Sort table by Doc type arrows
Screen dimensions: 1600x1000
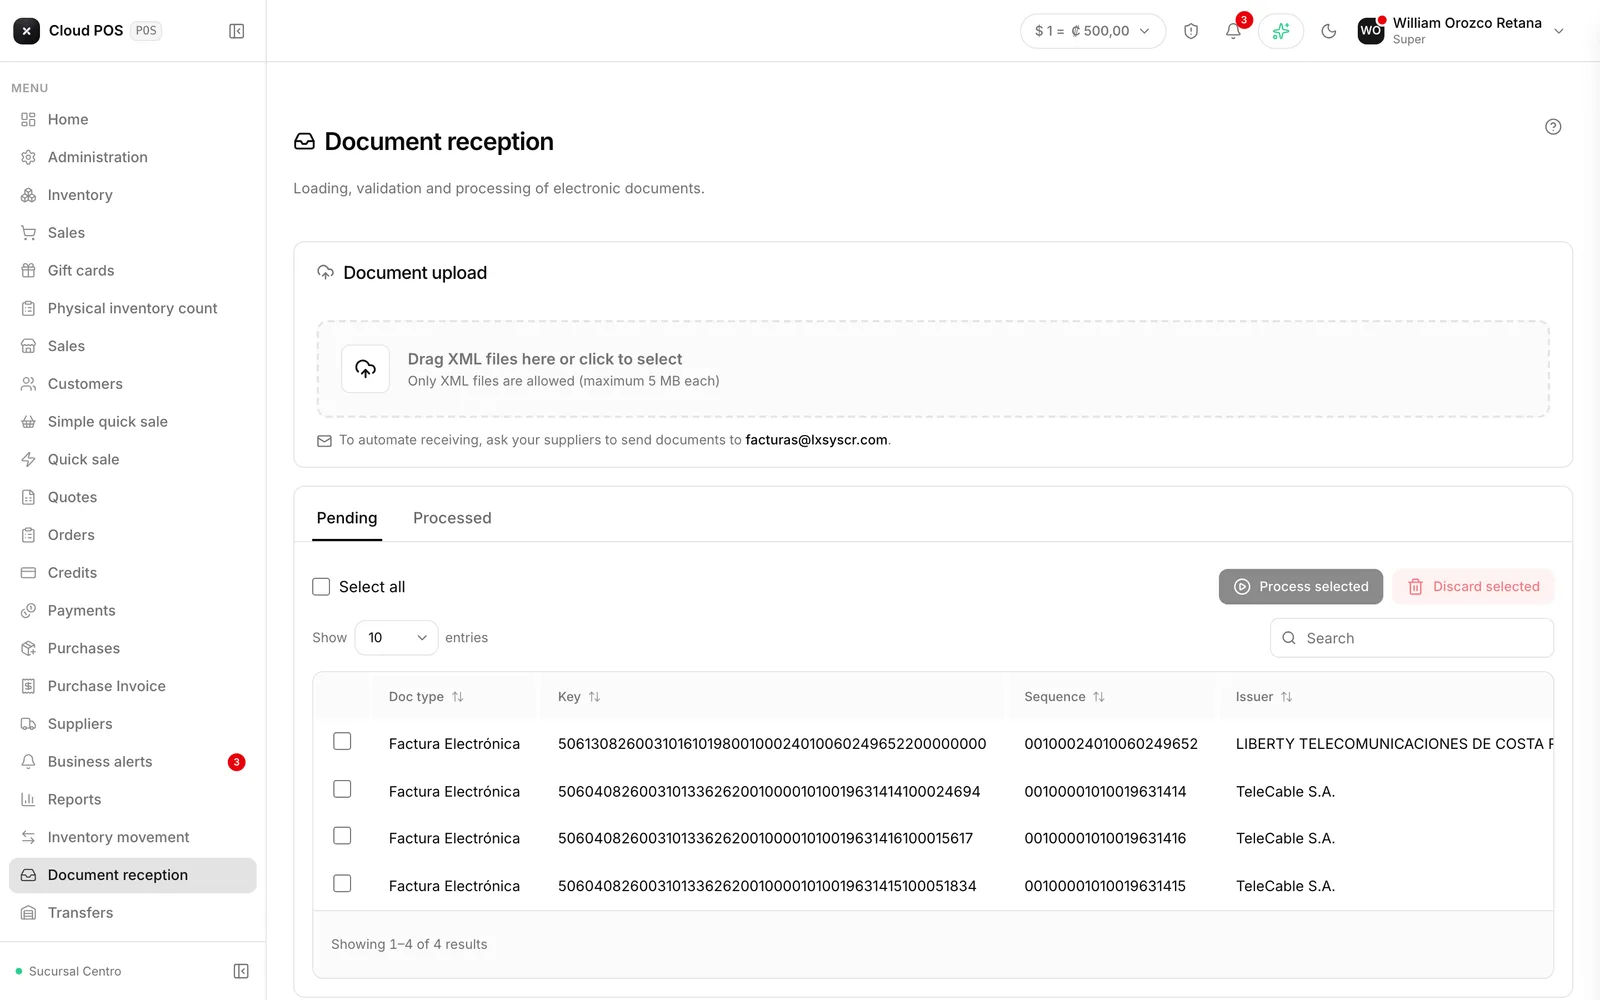[458, 697]
